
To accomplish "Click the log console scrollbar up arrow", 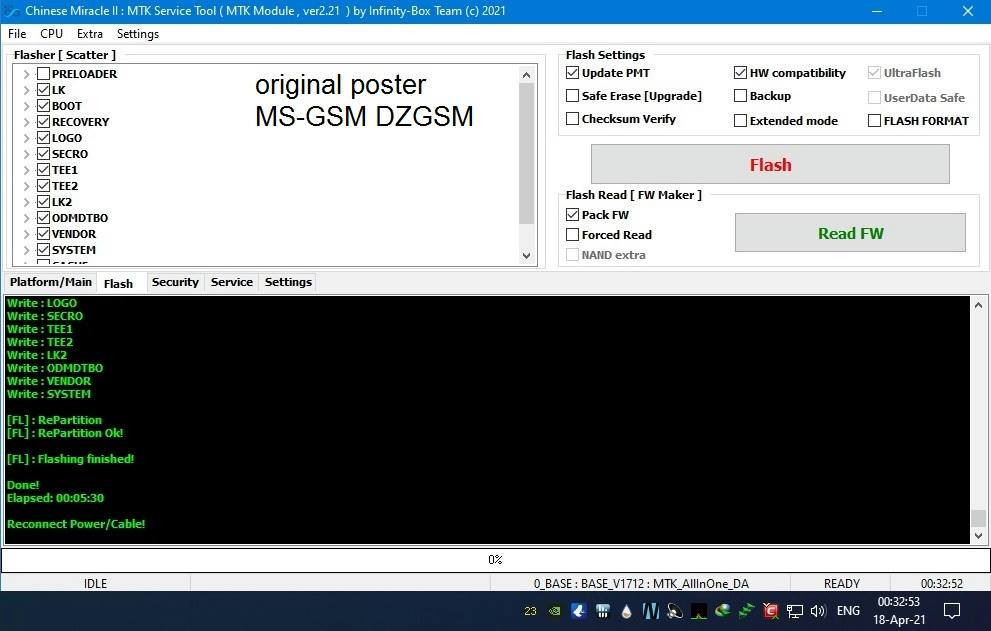I will [x=978, y=305].
